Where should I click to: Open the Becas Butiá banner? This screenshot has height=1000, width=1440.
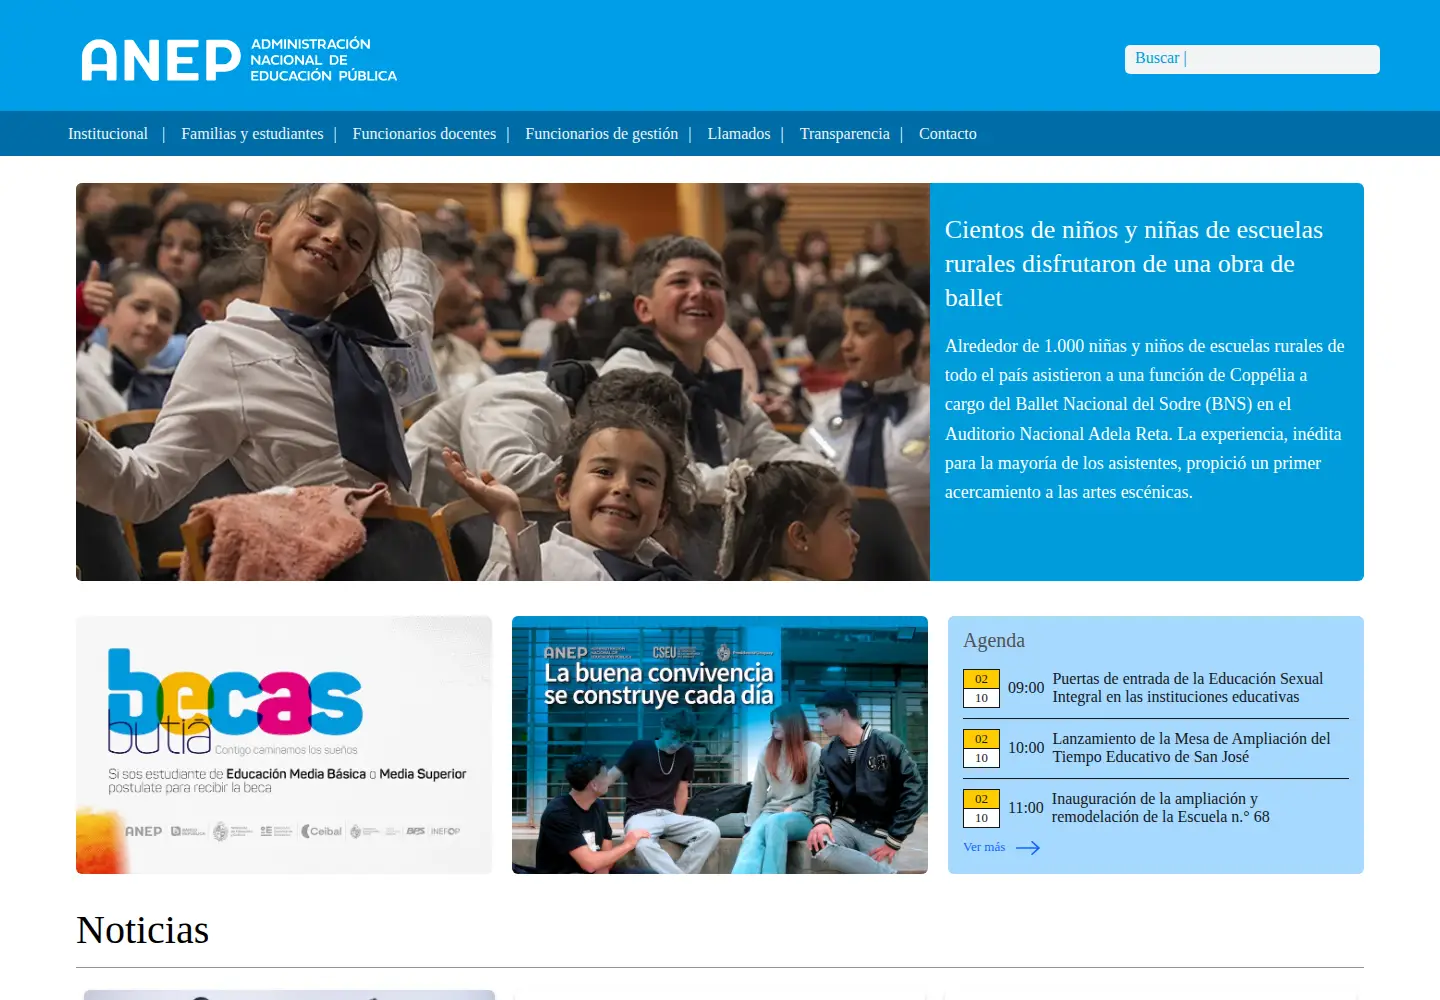pos(284,745)
